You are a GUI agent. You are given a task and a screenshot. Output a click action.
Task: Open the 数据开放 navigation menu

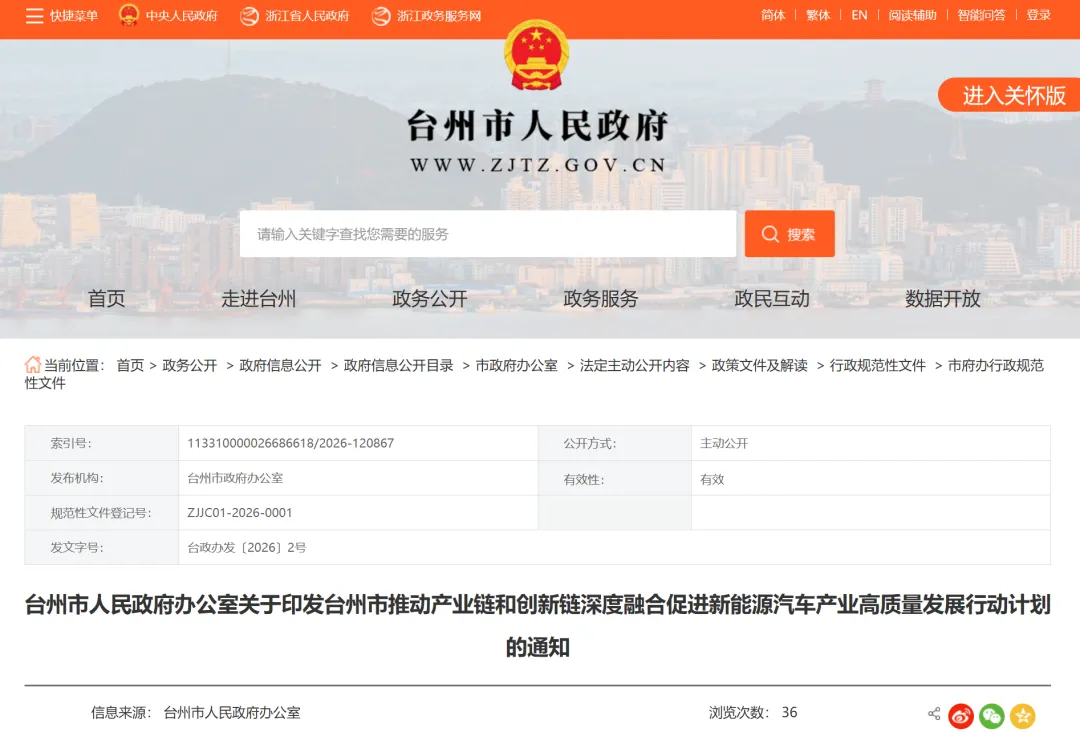click(x=942, y=299)
